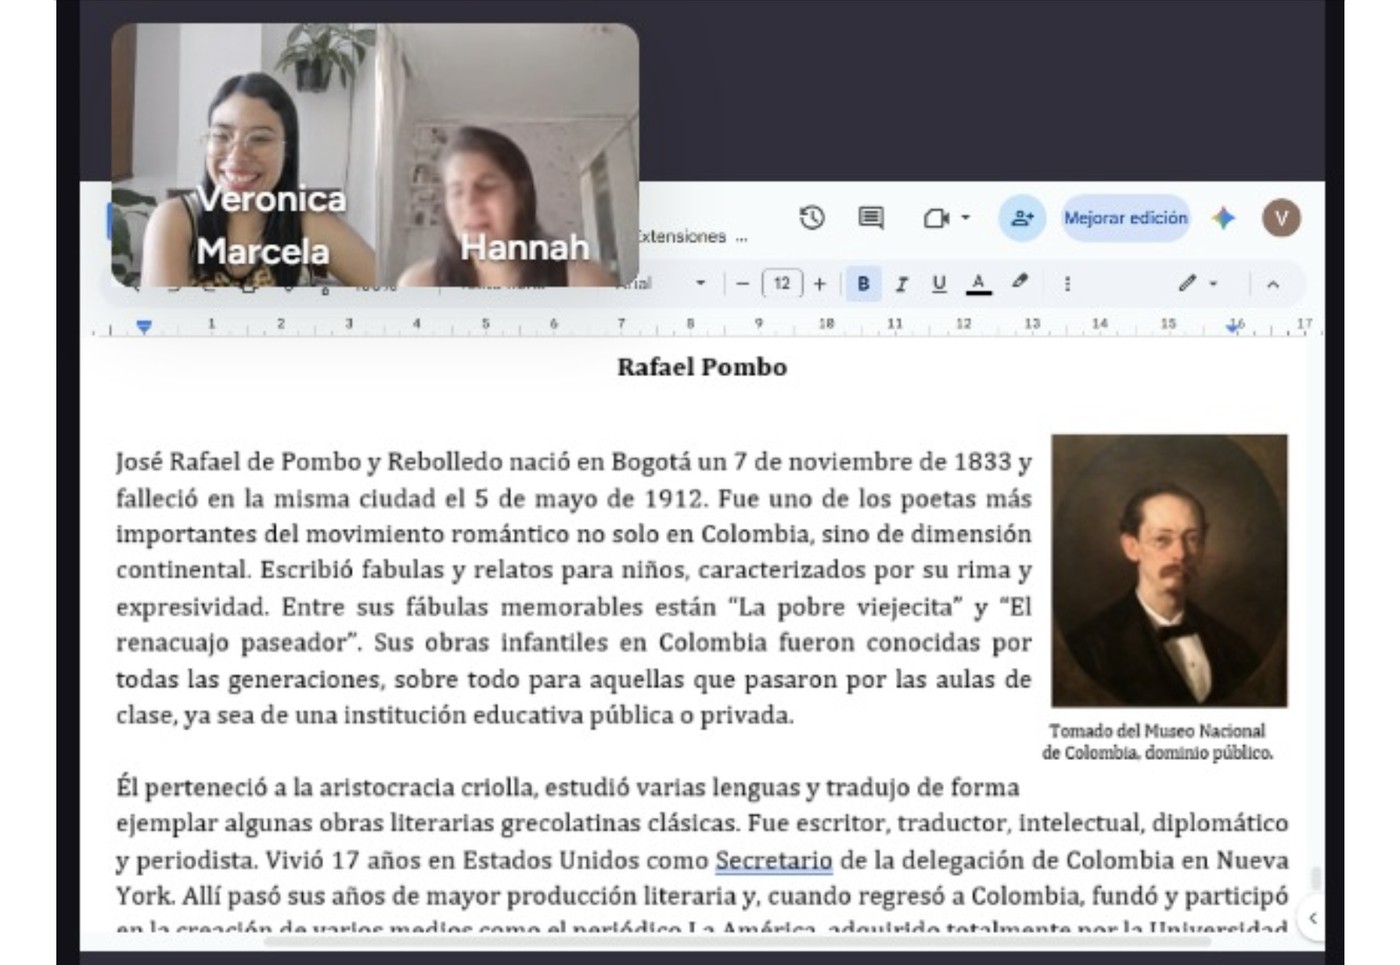The image size is (1400, 965).
Task: Open the version history clock icon
Action: pos(812,217)
